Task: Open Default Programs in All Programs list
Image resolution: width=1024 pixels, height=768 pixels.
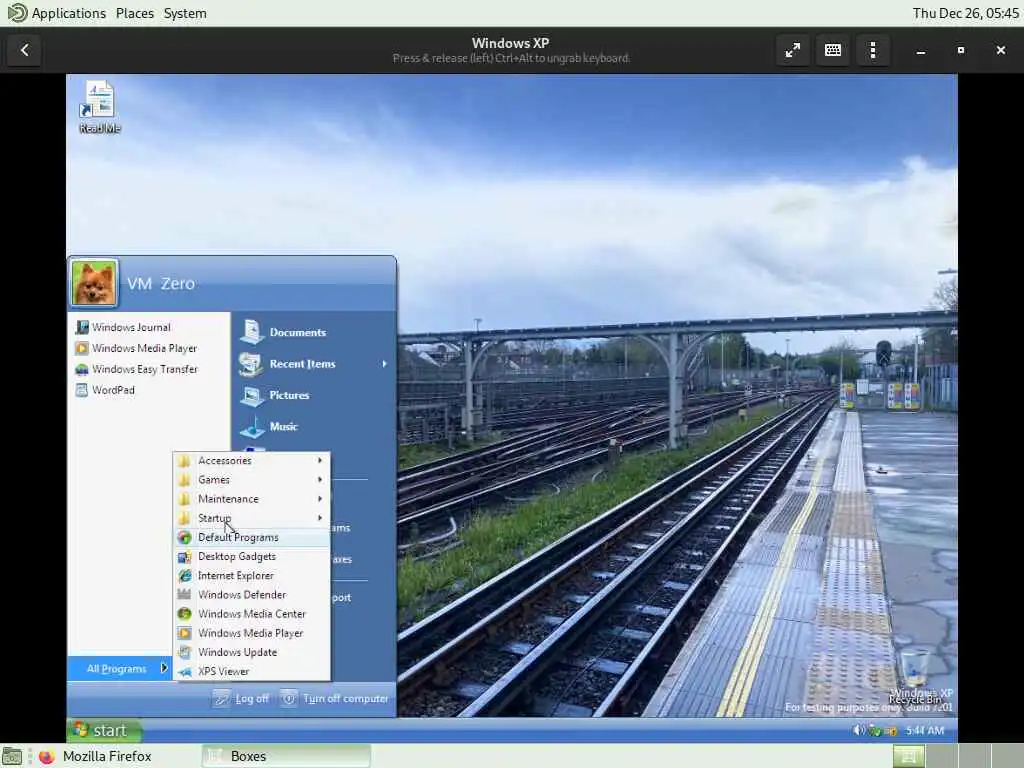Action: pyautogui.click(x=251, y=537)
